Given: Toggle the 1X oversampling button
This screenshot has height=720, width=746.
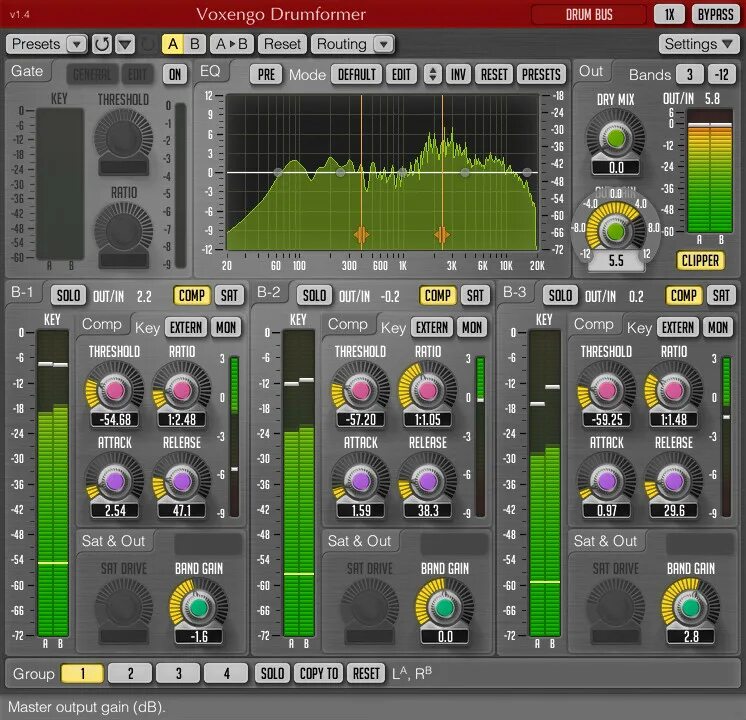Looking at the screenshot, I should [x=669, y=15].
